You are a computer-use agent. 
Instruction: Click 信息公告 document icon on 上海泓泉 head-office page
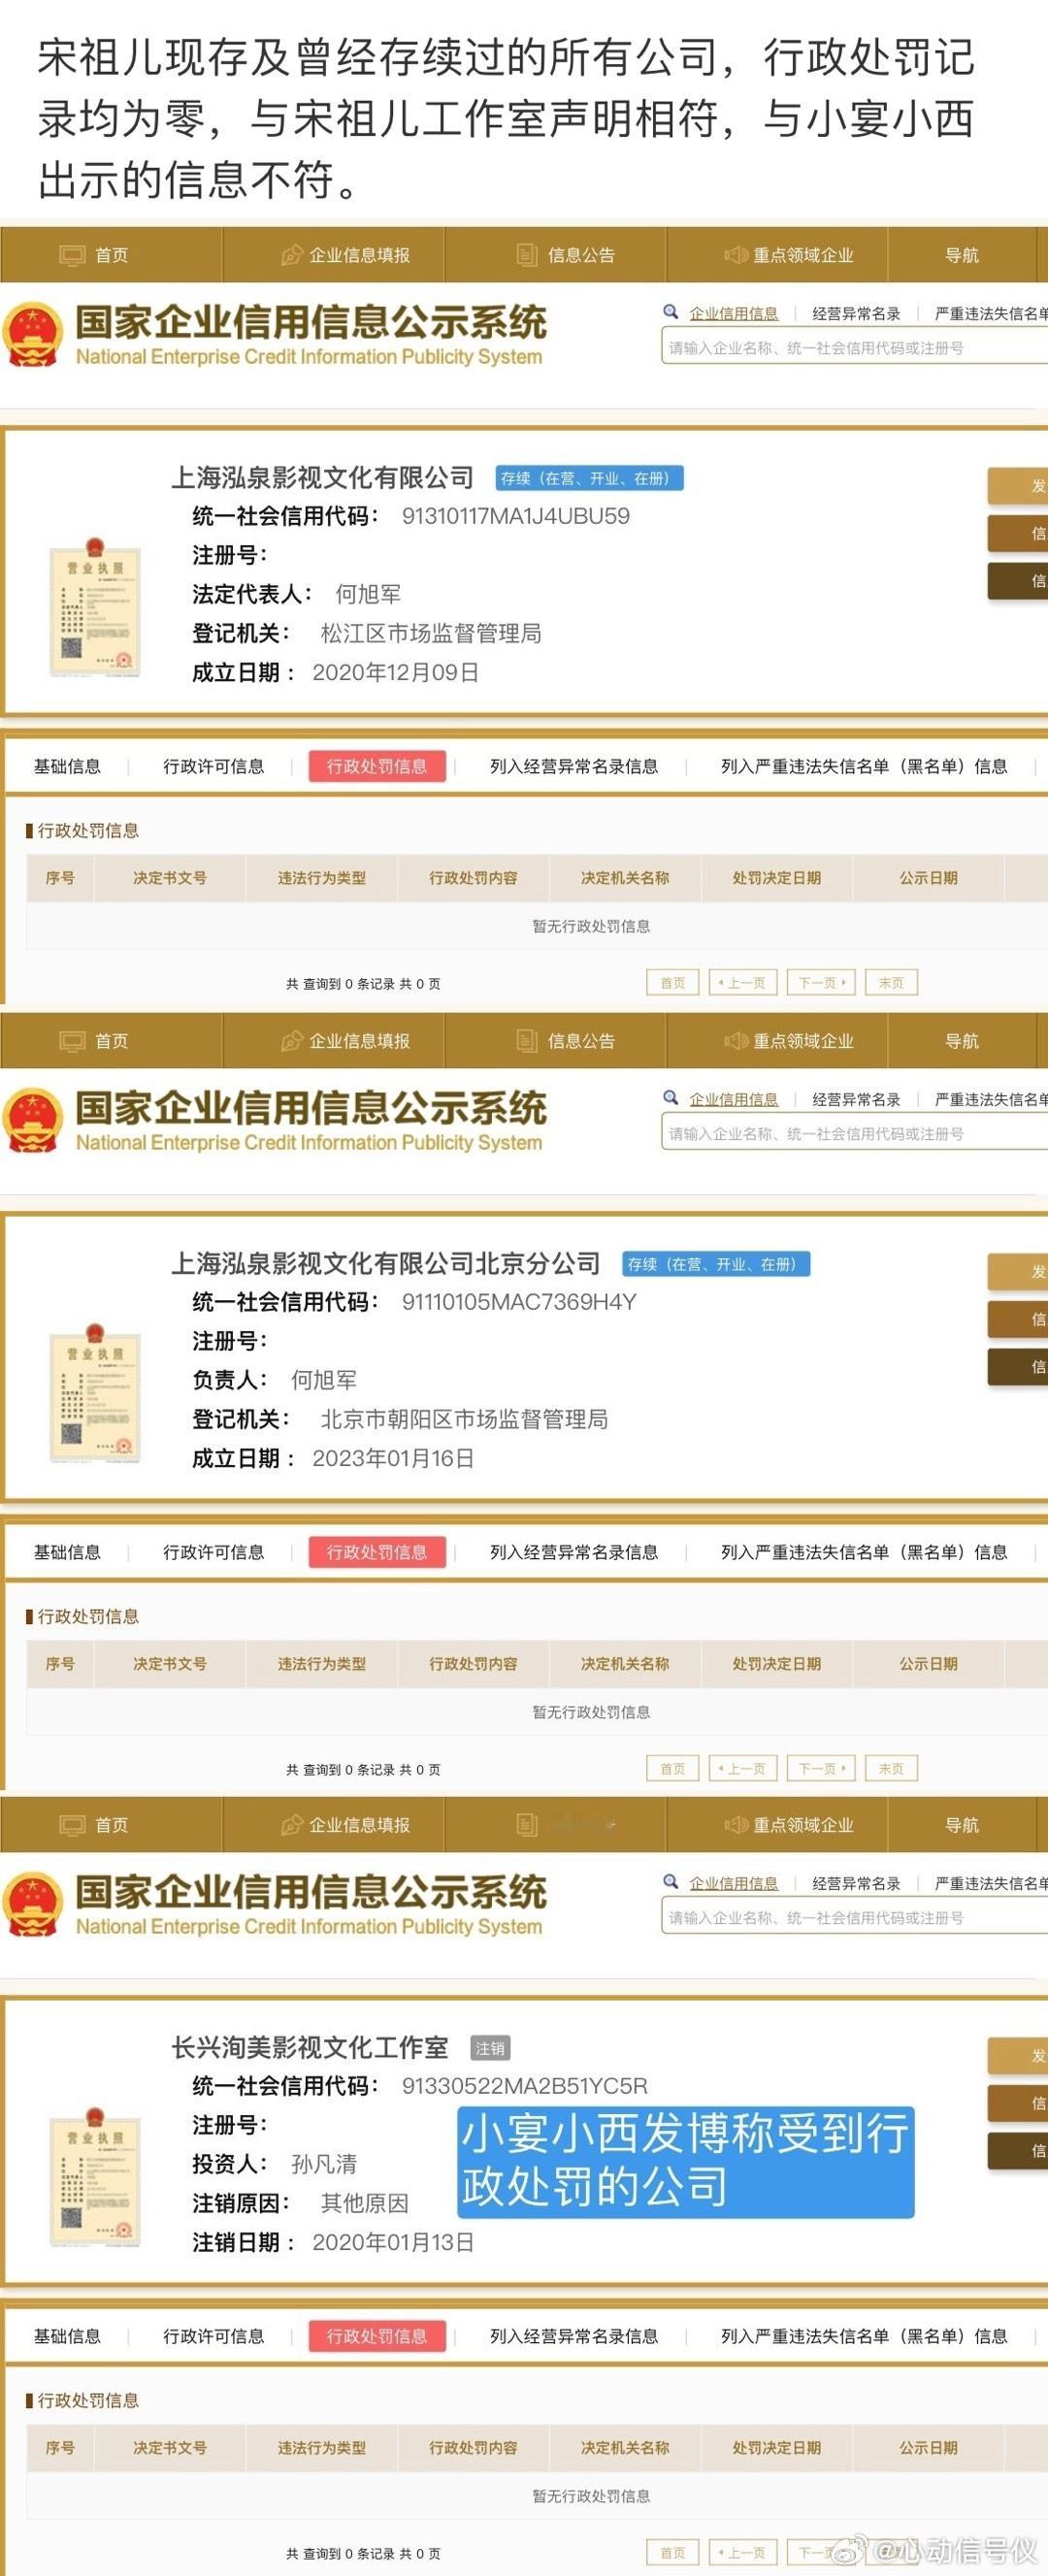pos(527,255)
